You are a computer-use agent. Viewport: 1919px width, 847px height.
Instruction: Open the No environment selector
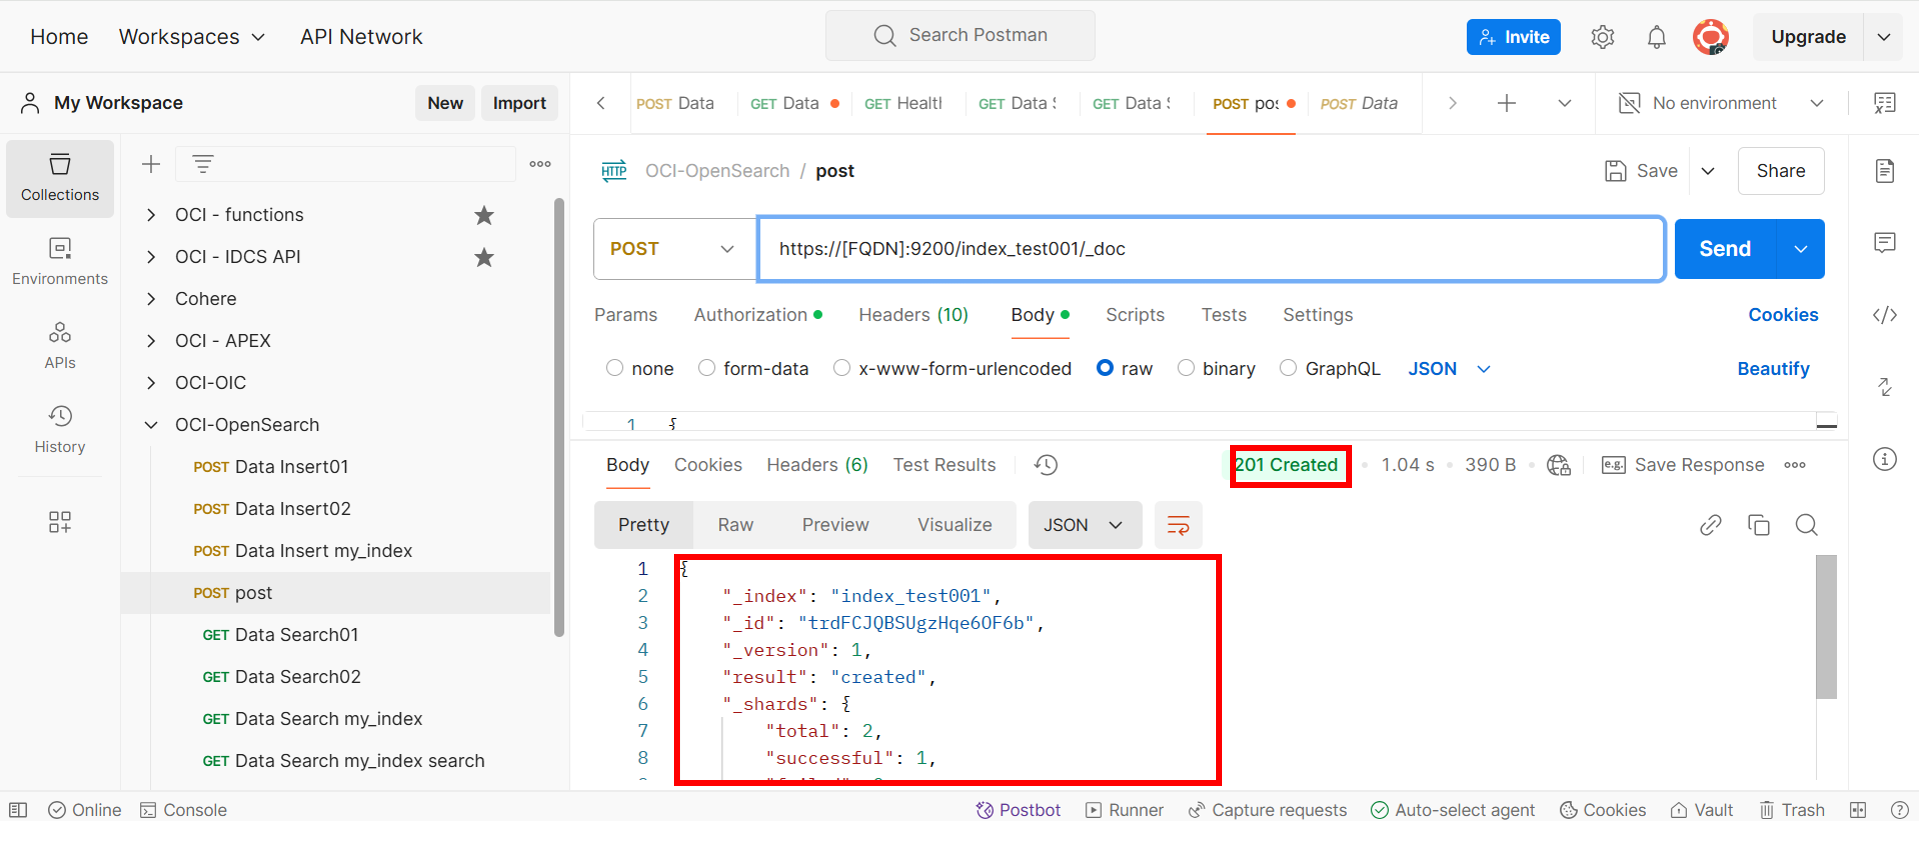[1722, 103]
